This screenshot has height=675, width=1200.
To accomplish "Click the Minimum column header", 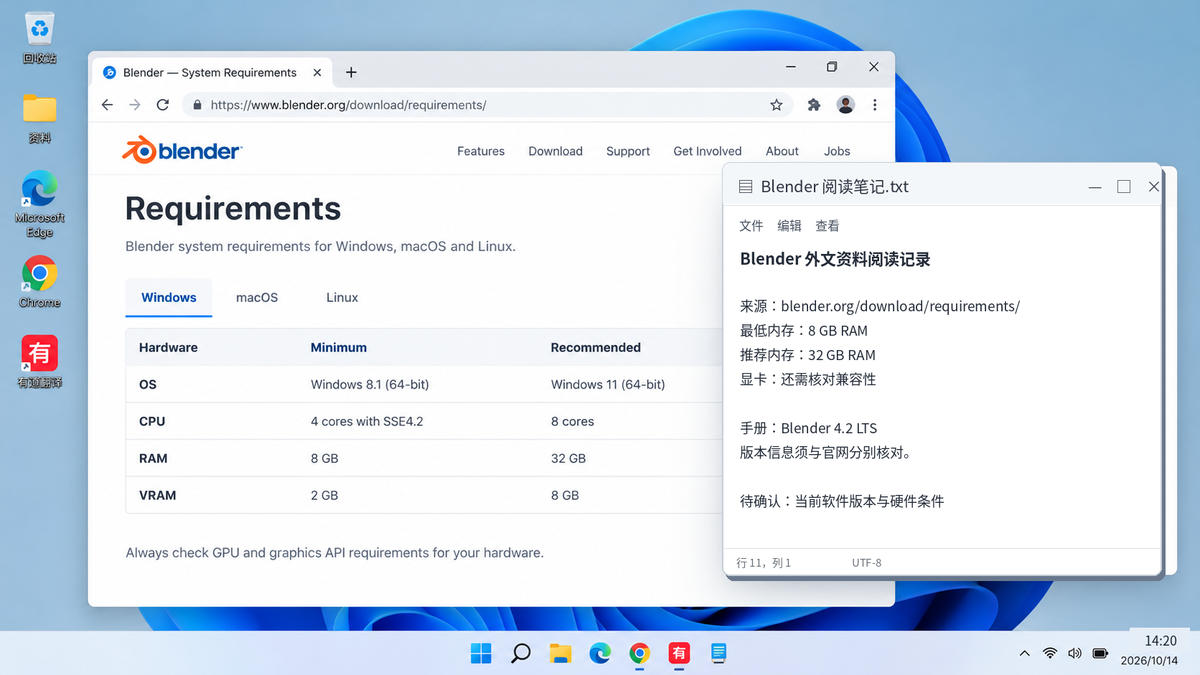I will point(338,347).
